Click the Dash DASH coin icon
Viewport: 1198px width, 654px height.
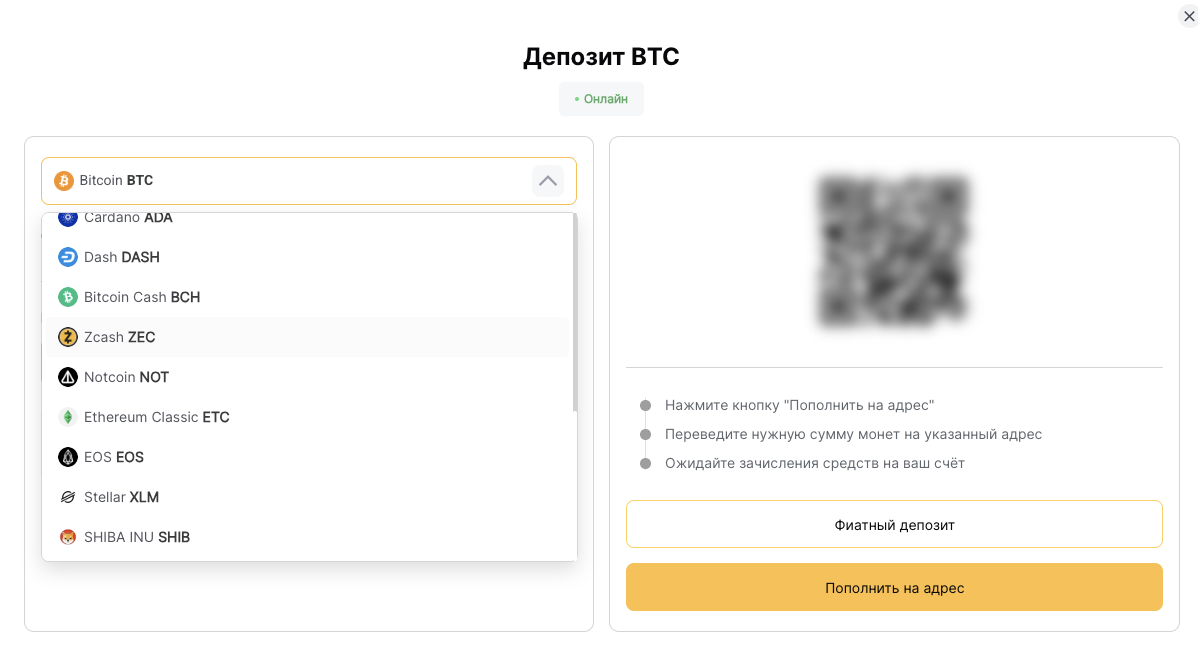(67, 257)
